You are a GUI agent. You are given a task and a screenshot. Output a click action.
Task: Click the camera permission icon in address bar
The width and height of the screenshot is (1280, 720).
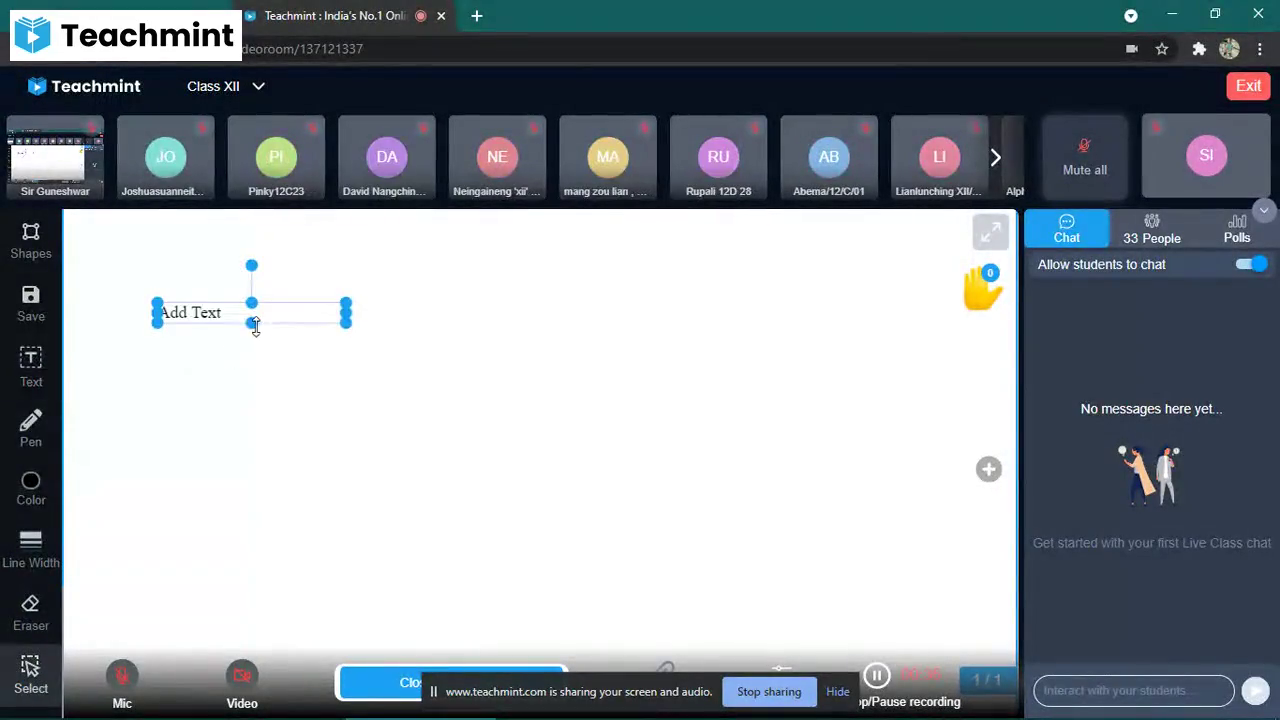pyautogui.click(x=1132, y=49)
